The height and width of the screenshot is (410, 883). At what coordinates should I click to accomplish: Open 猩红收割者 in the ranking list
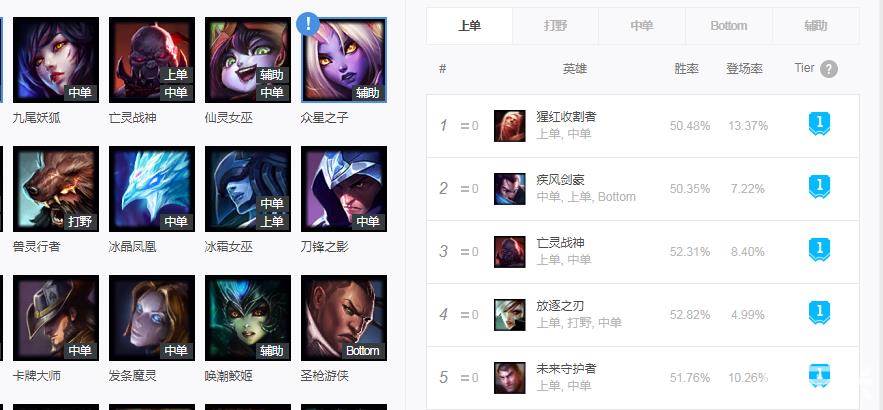(567, 117)
